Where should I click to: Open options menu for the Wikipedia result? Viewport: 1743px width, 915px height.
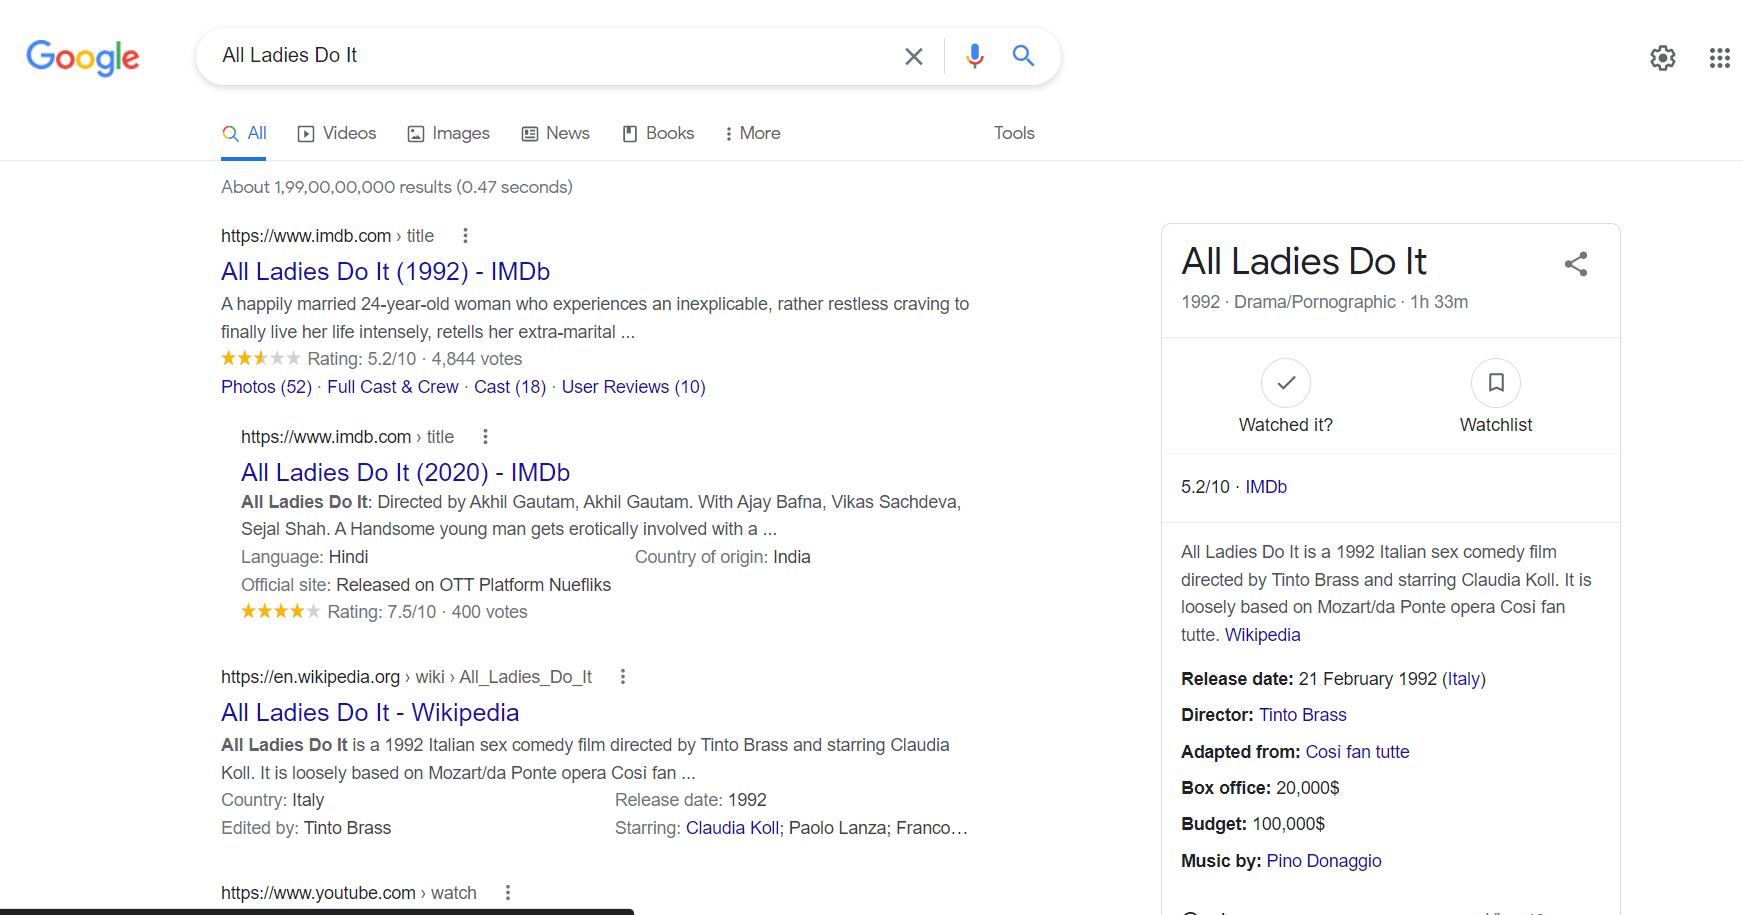coord(623,677)
